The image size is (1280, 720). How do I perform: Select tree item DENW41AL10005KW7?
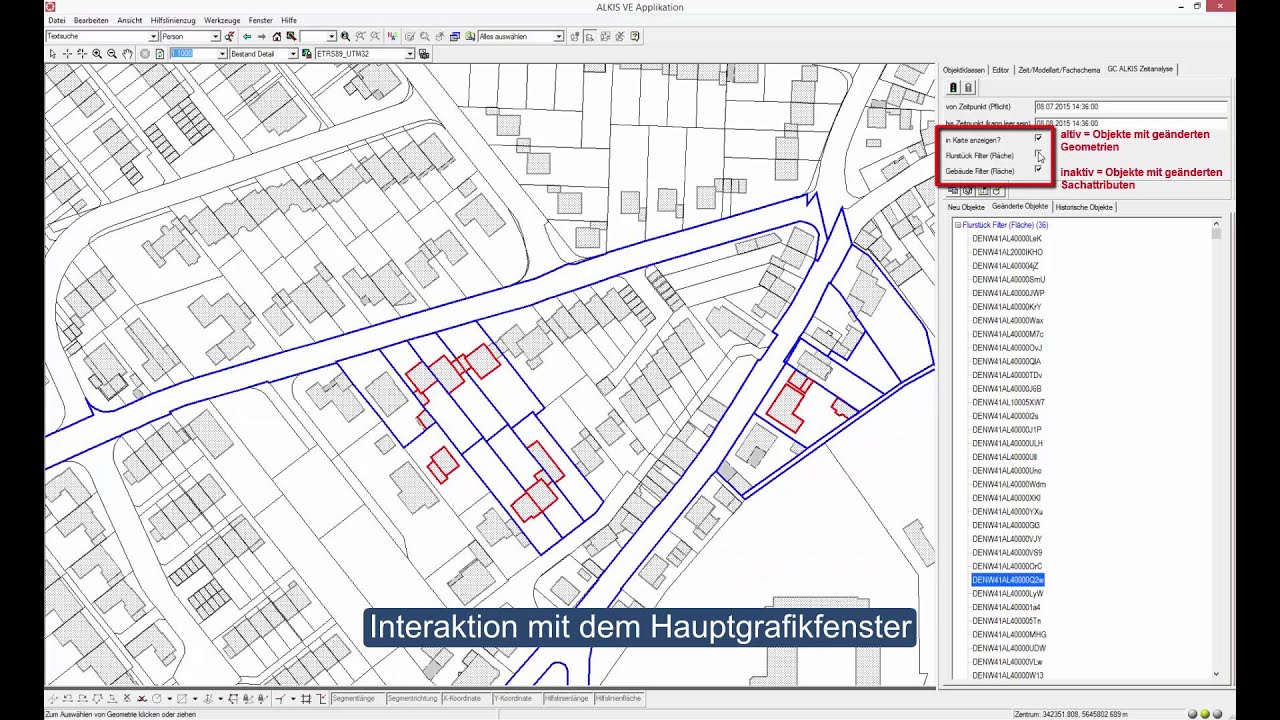[1009, 402]
